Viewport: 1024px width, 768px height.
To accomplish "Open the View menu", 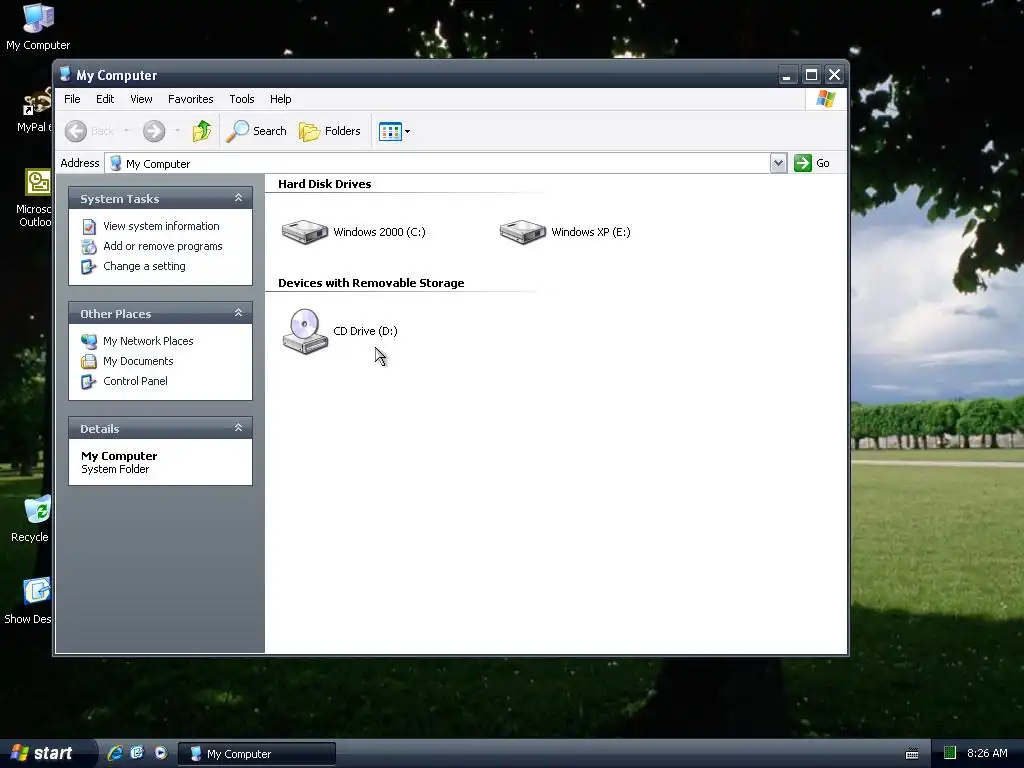I will 141,99.
